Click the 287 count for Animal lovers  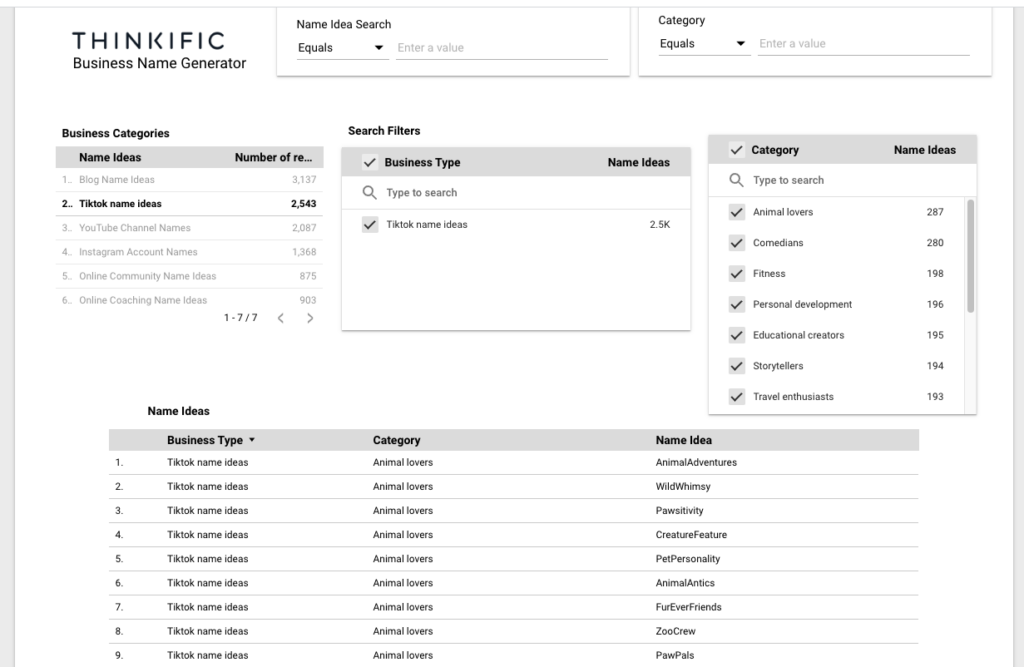(935, 212)
